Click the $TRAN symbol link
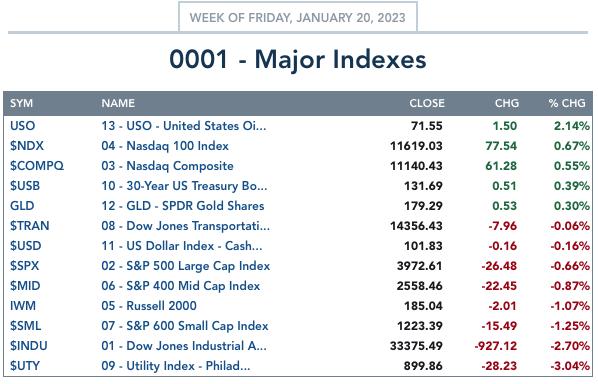Screen dimensions: 598x384 (x=29, y=226)
